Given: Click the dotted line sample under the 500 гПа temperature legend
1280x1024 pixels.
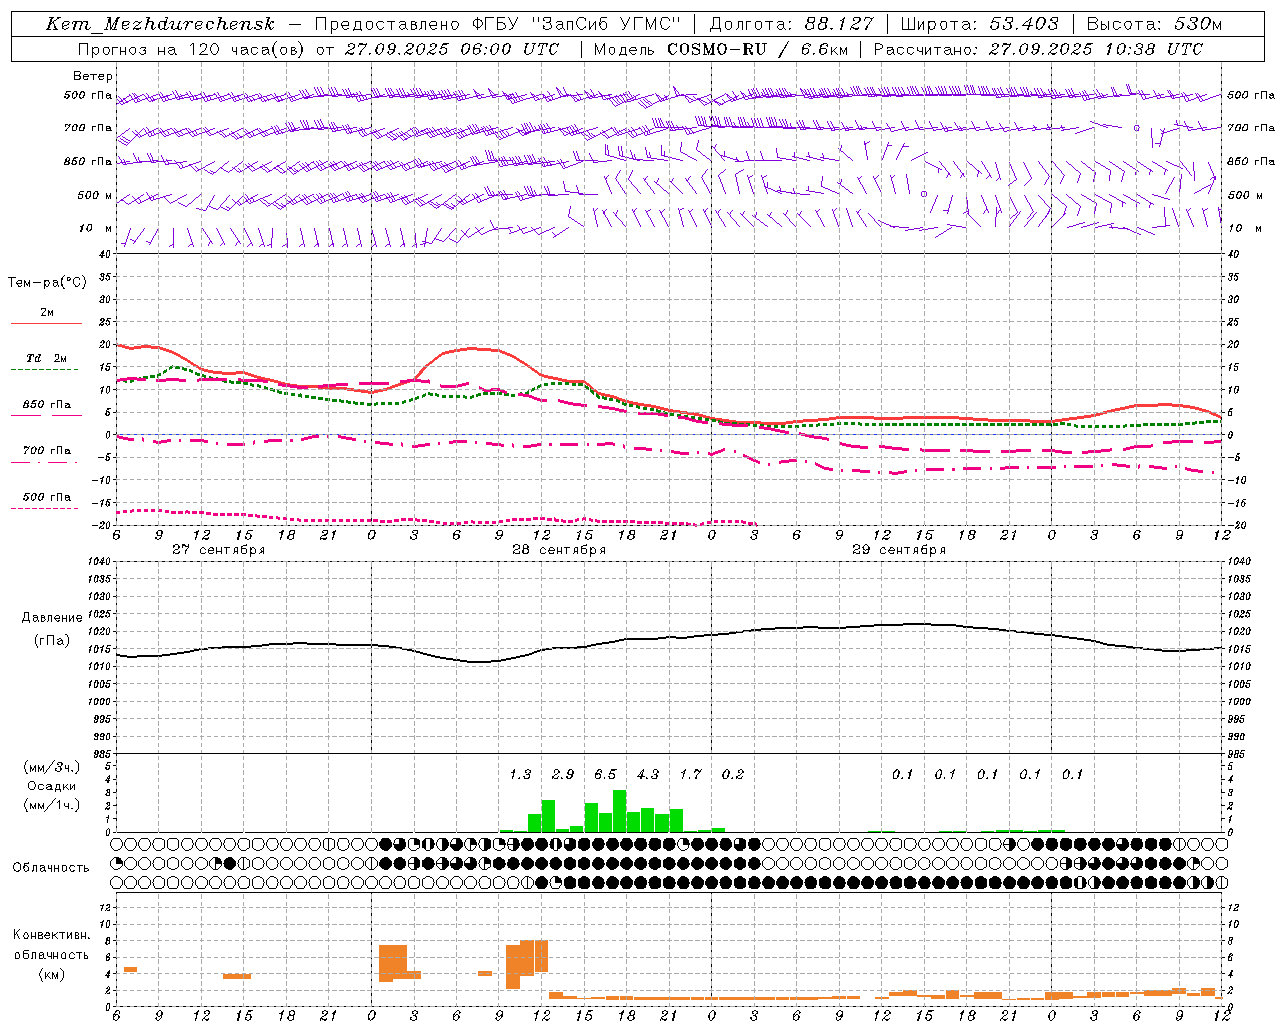Looking at the screenshot, I should point(44,508).
